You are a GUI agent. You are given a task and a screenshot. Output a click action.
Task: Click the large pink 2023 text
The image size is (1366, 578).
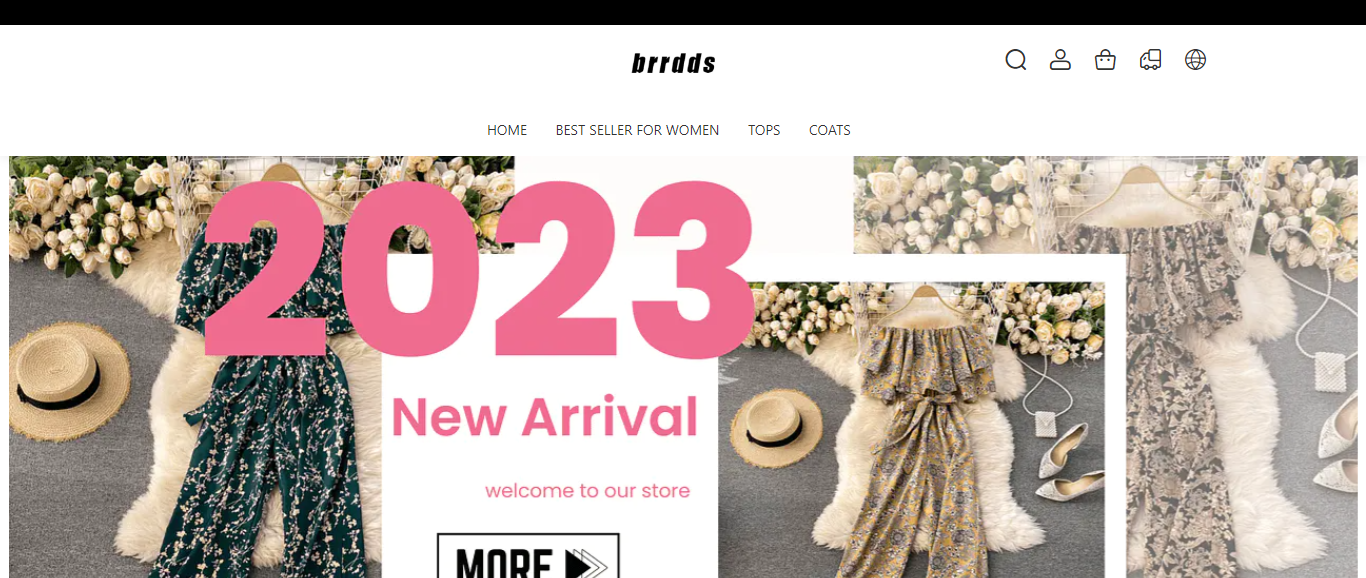coord(478,270)
